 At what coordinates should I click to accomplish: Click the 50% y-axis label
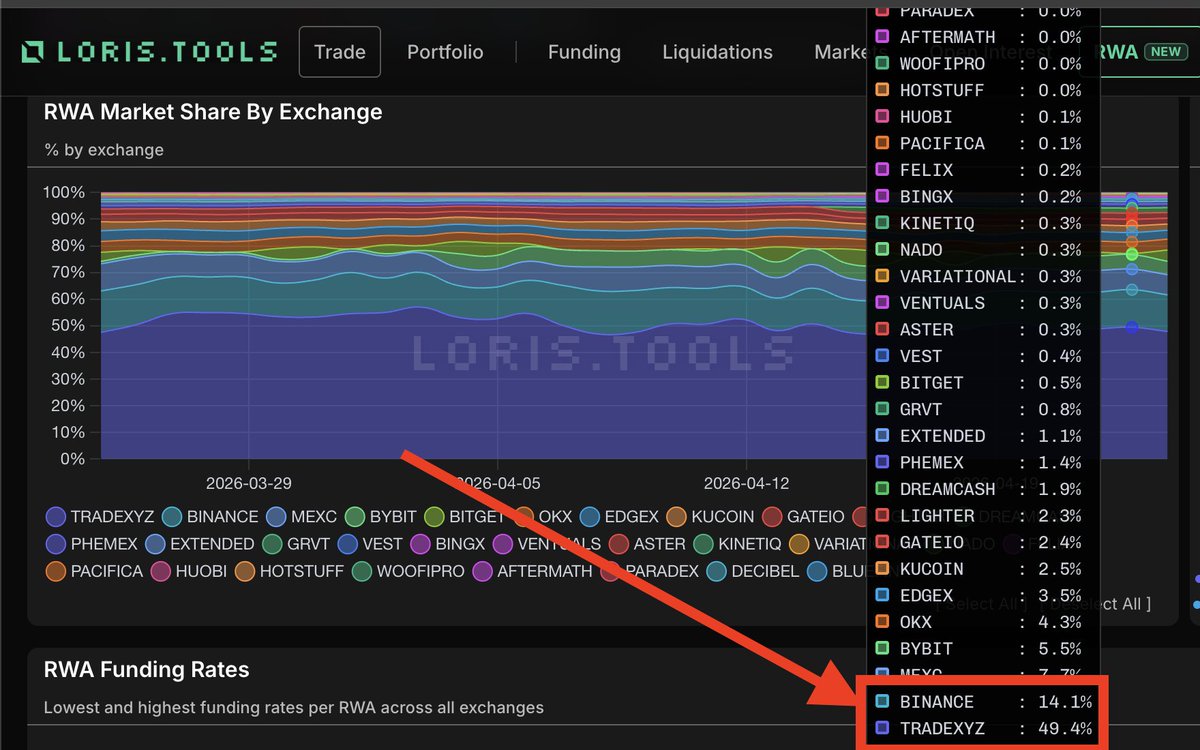tap(68, 326)
